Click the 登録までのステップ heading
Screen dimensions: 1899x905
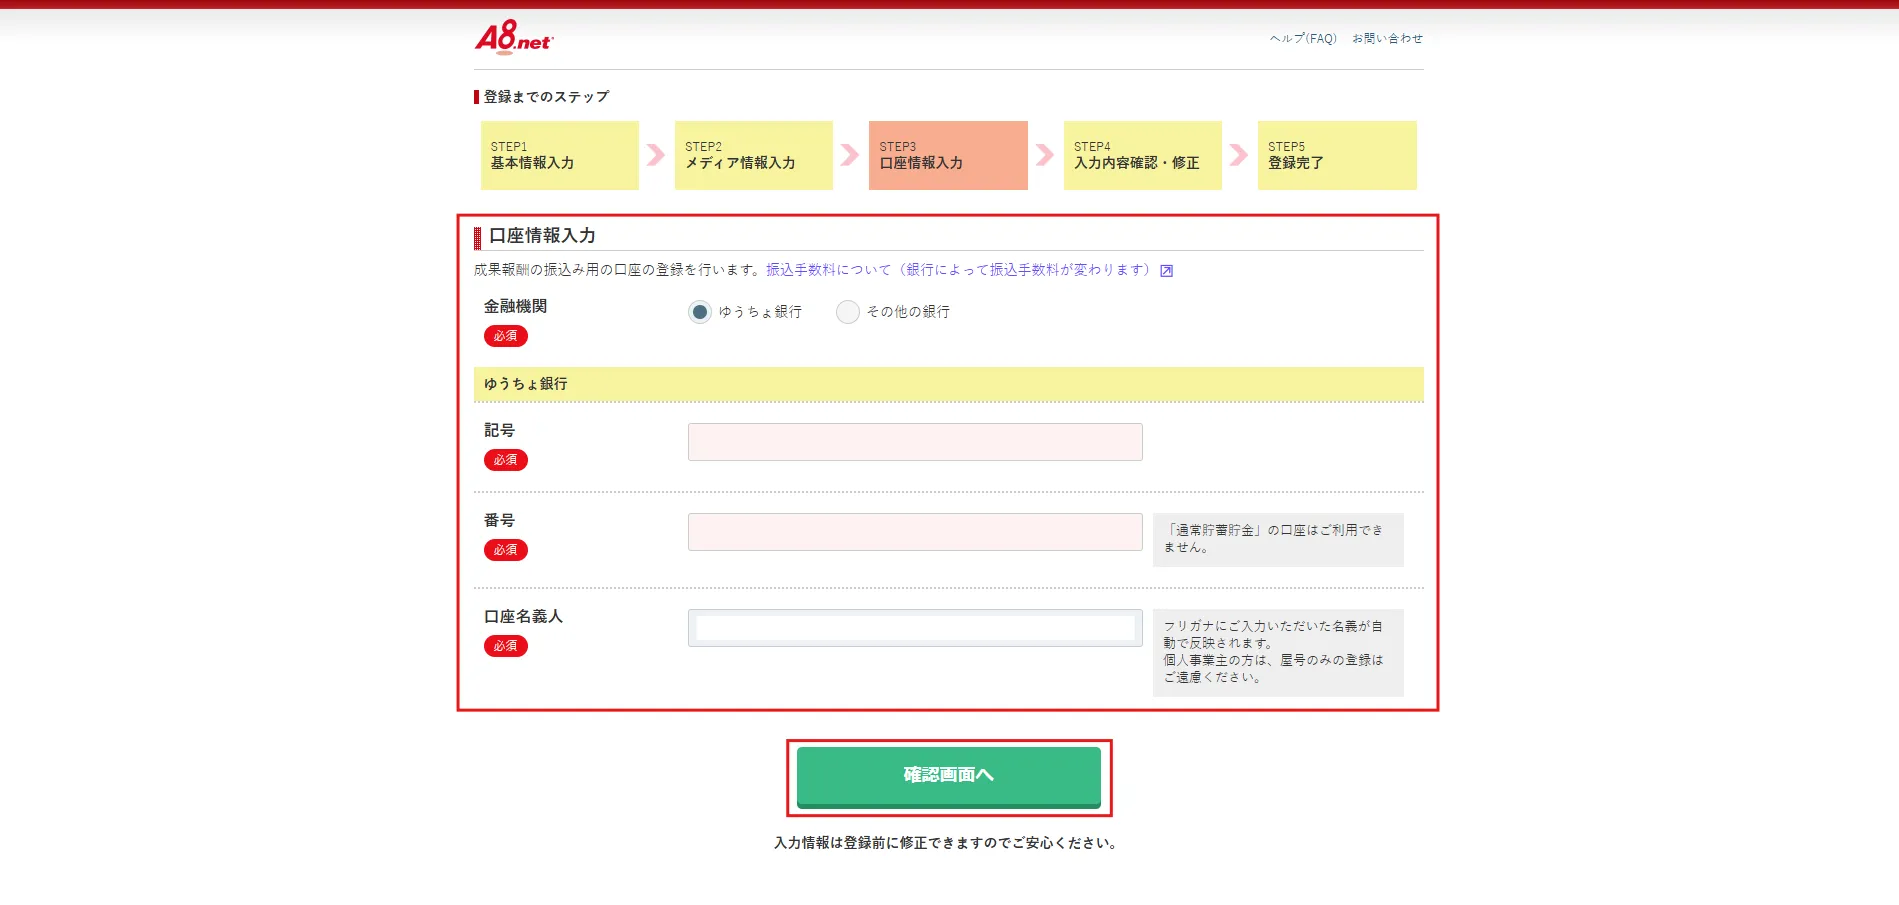[x=546, y=97]
